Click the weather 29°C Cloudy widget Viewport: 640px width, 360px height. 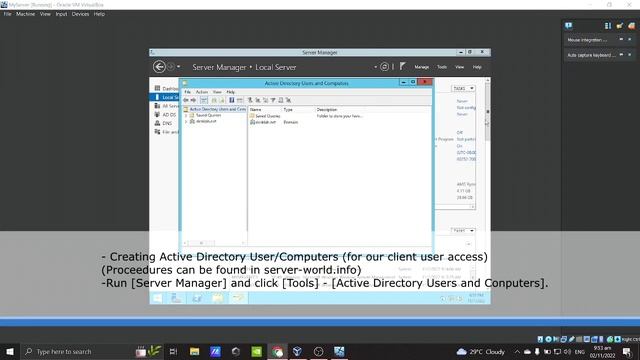[481, 351]
